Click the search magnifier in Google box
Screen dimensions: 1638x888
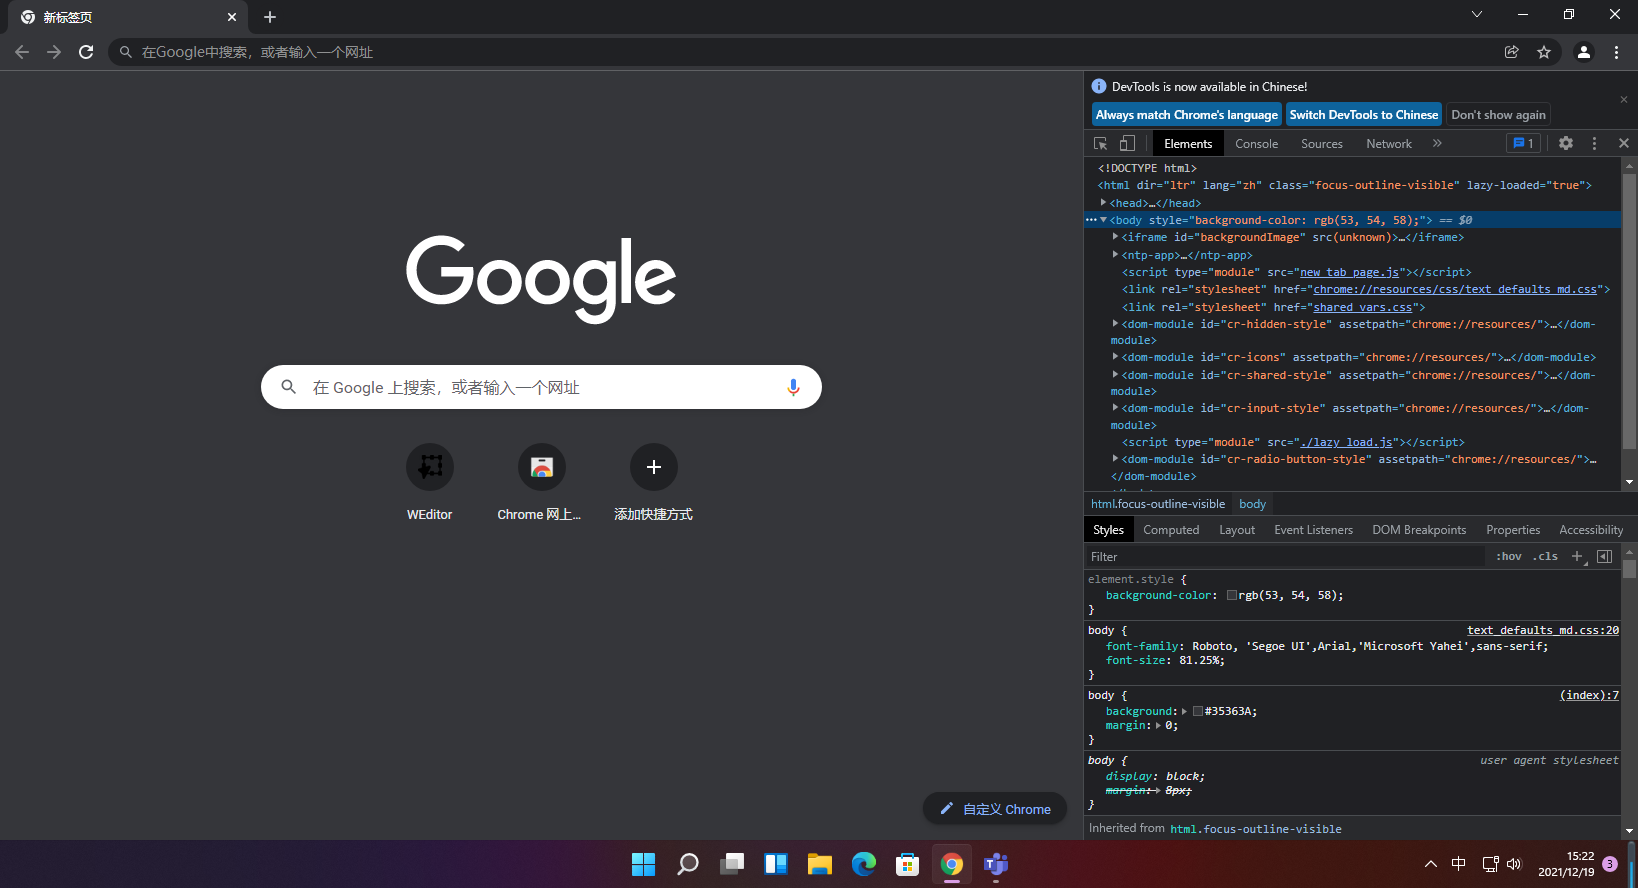(x=289, y=387)
